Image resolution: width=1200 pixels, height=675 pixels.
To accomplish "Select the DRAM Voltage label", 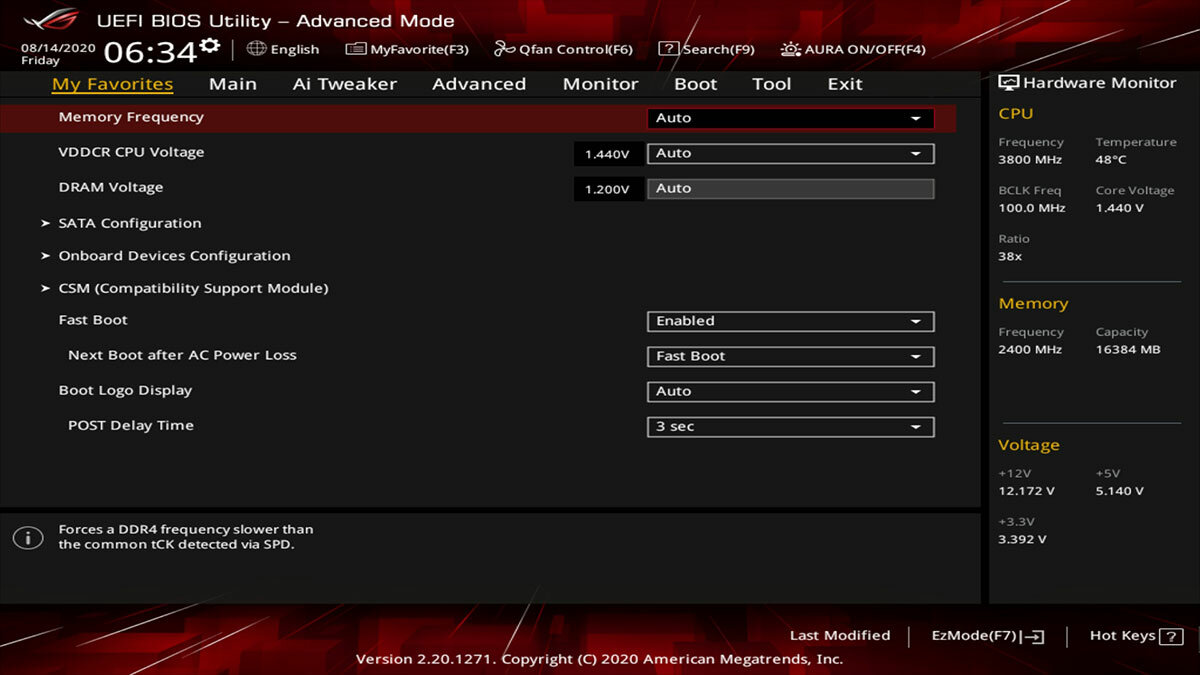I will [111, 187].
